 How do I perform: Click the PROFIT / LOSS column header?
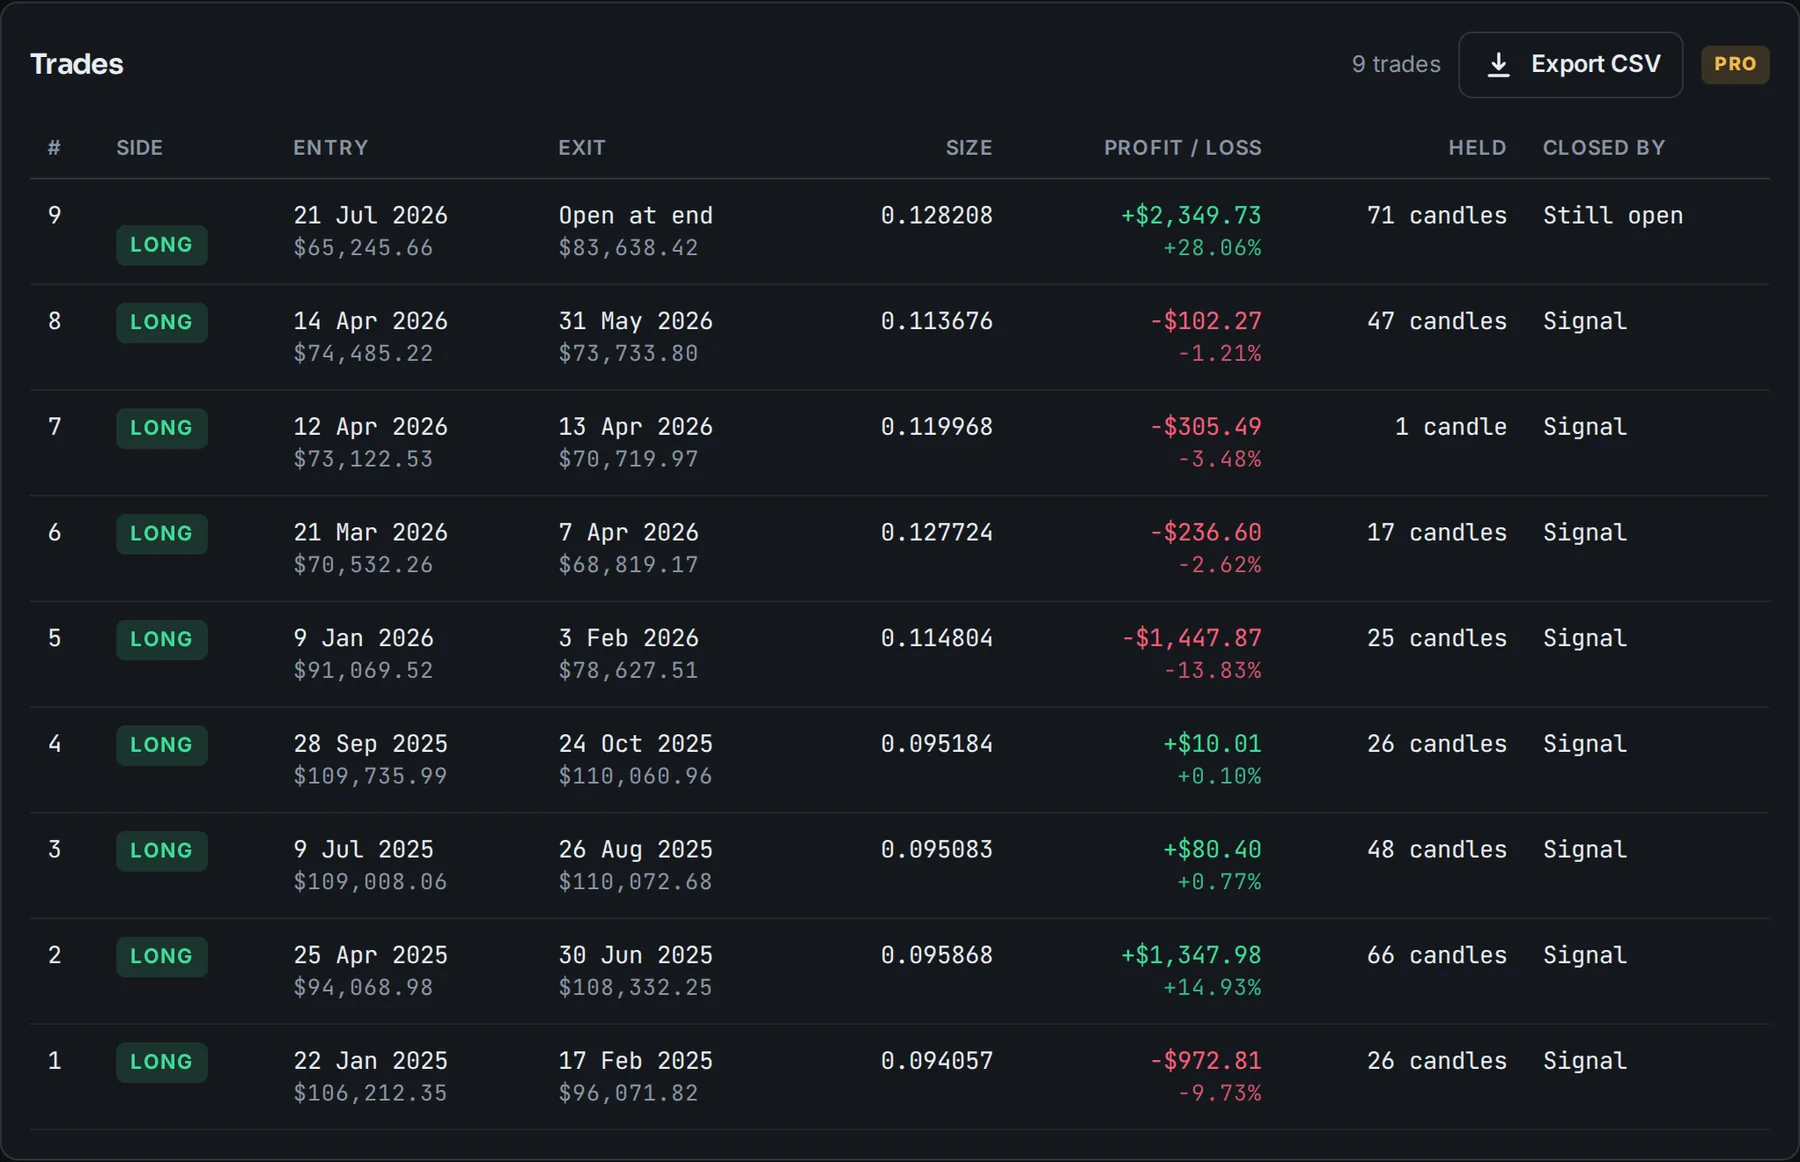pos(1182,148)
